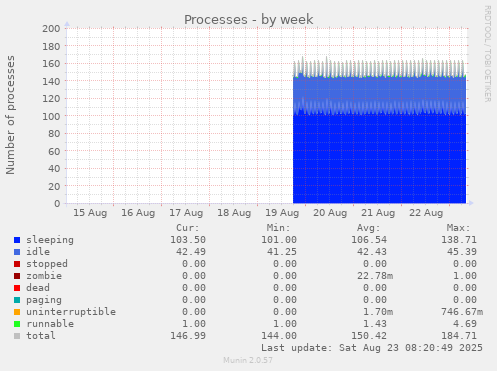Click total maximum value 184.71
497x371 pixels.
click(x=459, y=336)
